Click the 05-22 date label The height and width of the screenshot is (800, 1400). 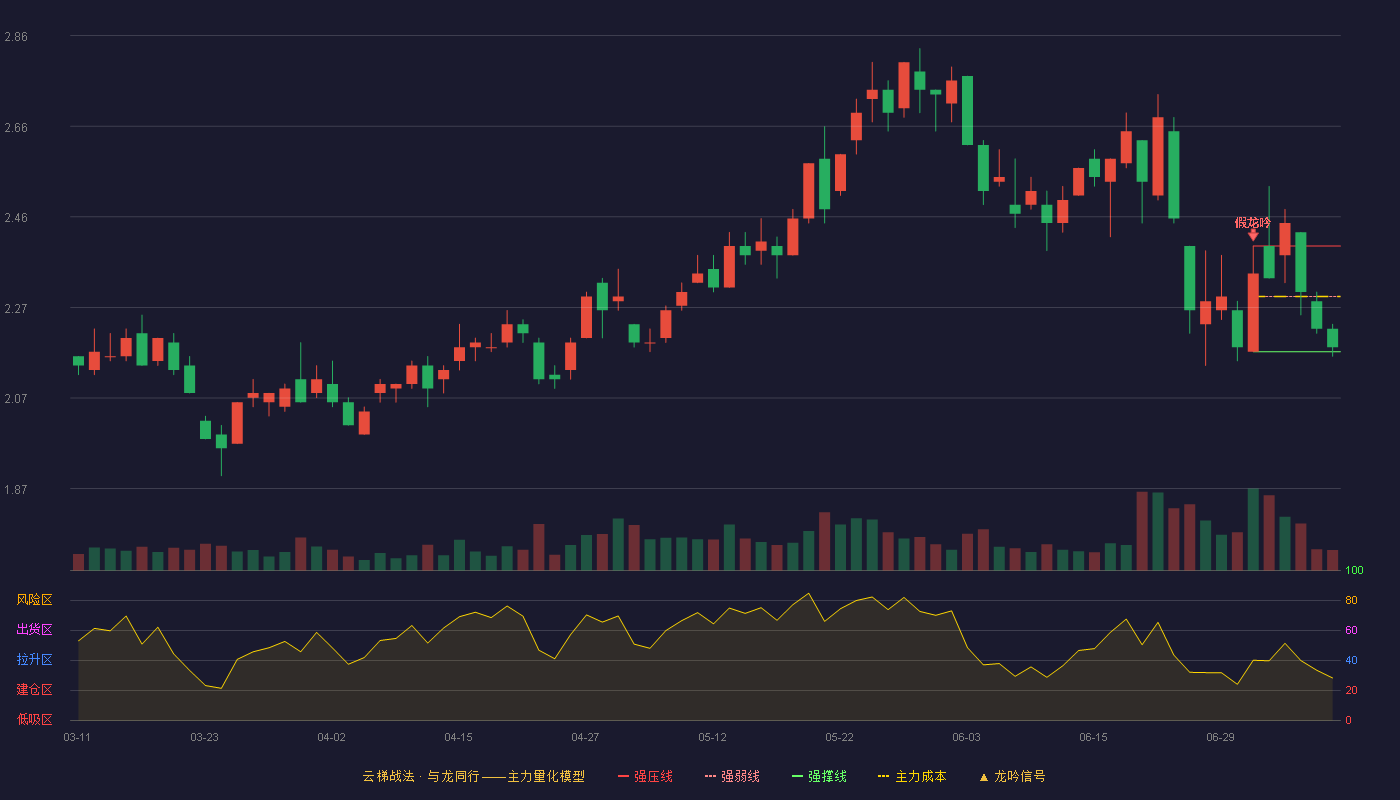tap(839, 737)
